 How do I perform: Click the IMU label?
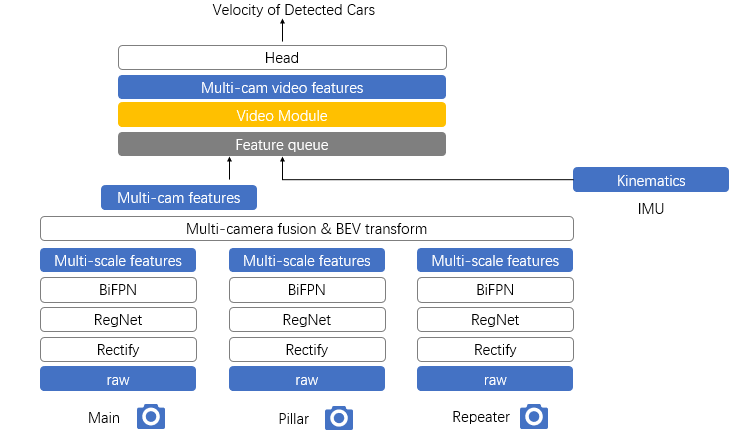pos(650,210)
